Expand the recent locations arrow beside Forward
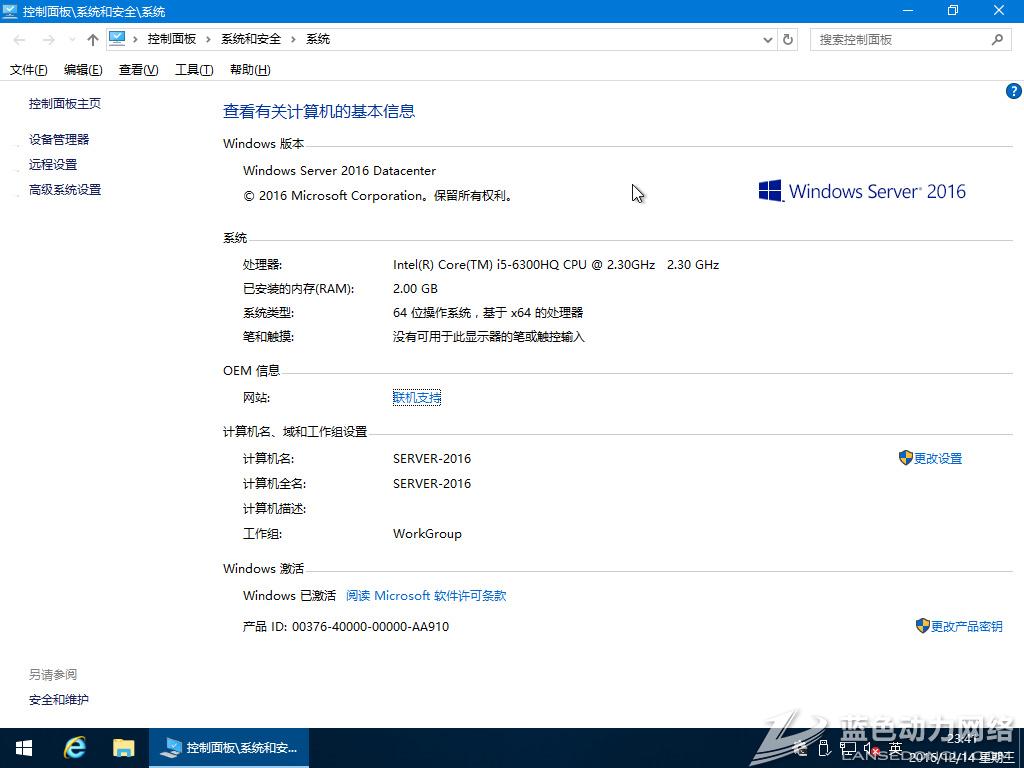The width and height of the screenshot is (1024, 768). [x=71, y=40]
